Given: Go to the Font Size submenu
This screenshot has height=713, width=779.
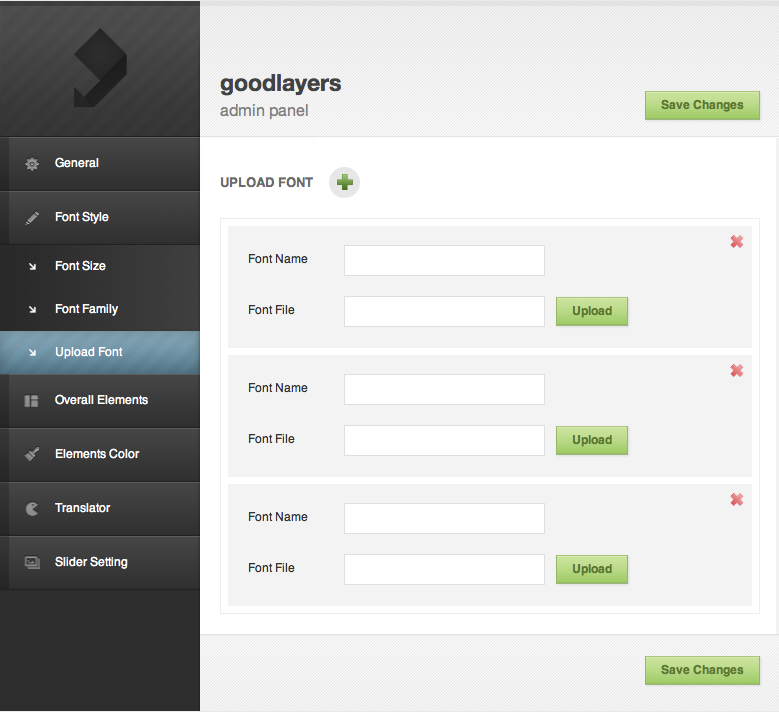Looking at the screenshot, I should point(80,266).
